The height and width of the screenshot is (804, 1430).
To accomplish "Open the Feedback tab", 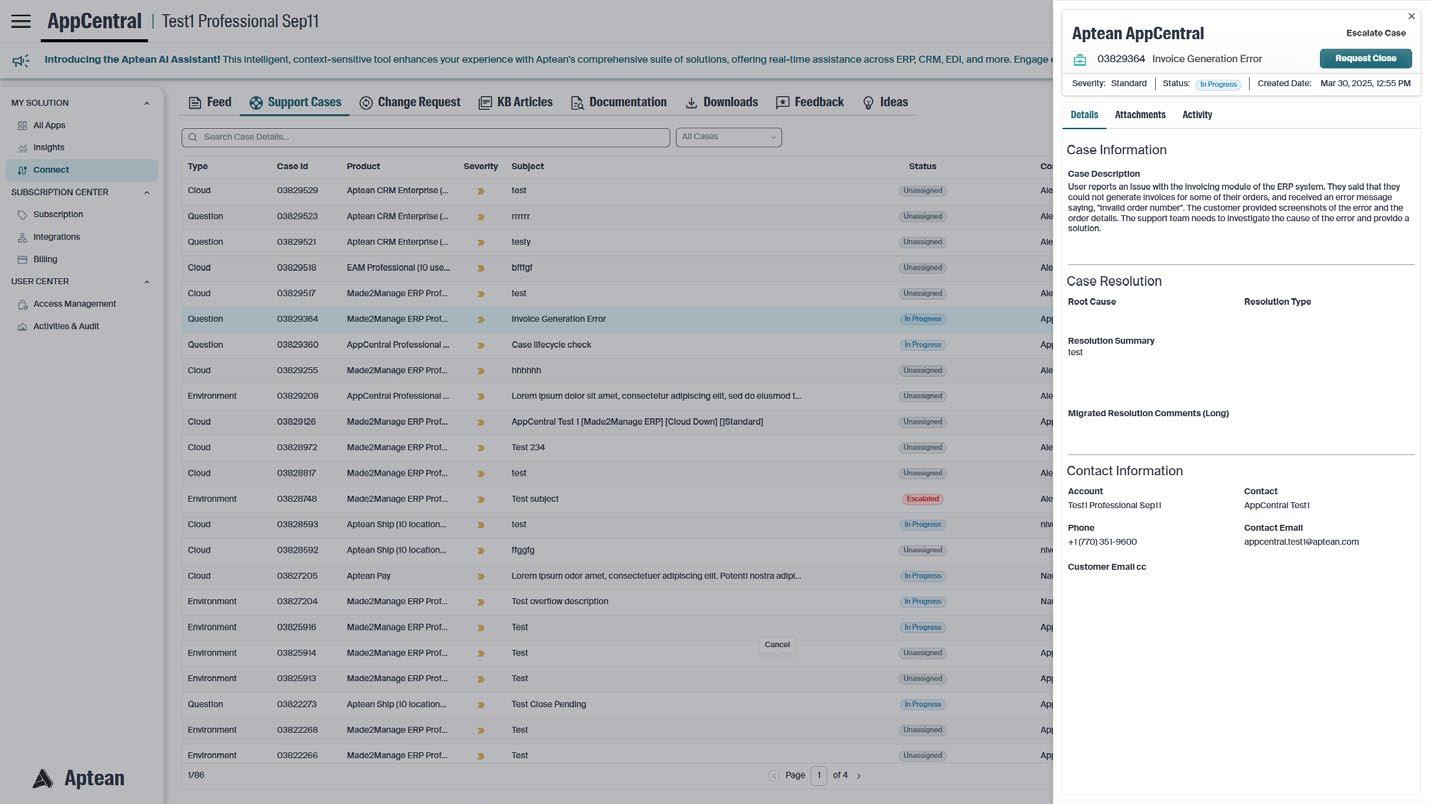I will coord(810,102).
